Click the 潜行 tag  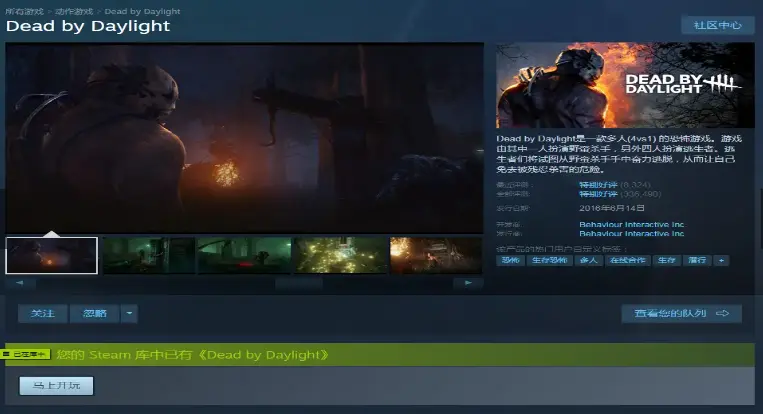click(697, 260)
